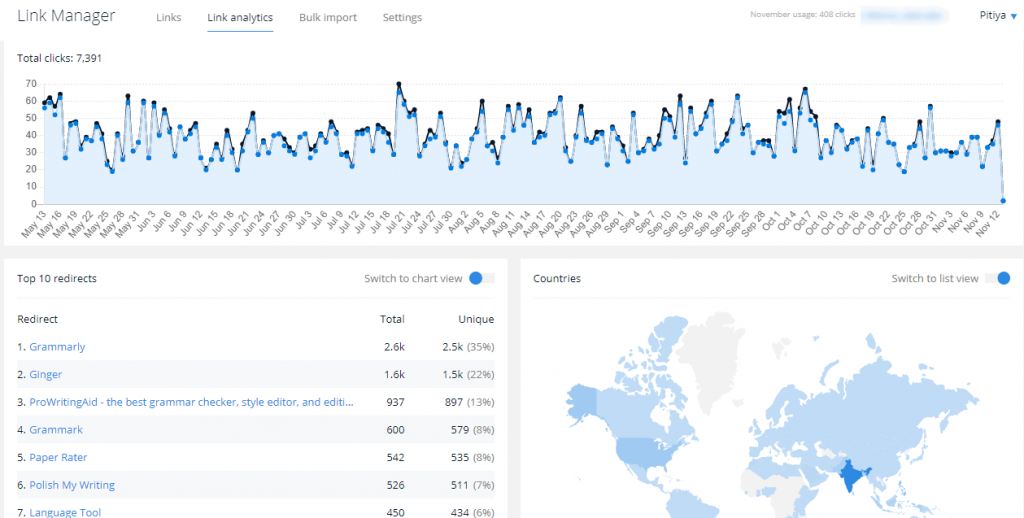Click the Link Manager title
1024x518 pixels.
click(66, 16)
